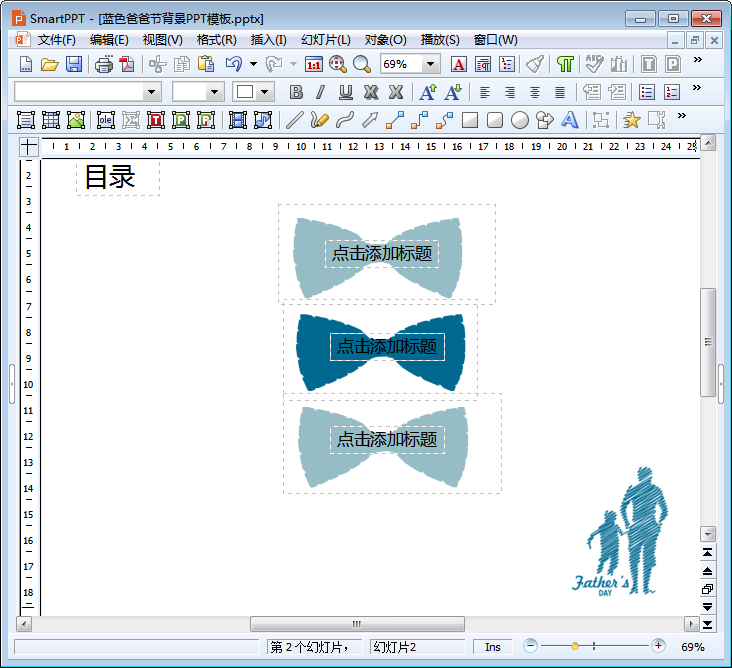Viewport: 732px width, 668px height.
Task: Show more formatting toolbar buttons
Action: (x=697, y=87)
